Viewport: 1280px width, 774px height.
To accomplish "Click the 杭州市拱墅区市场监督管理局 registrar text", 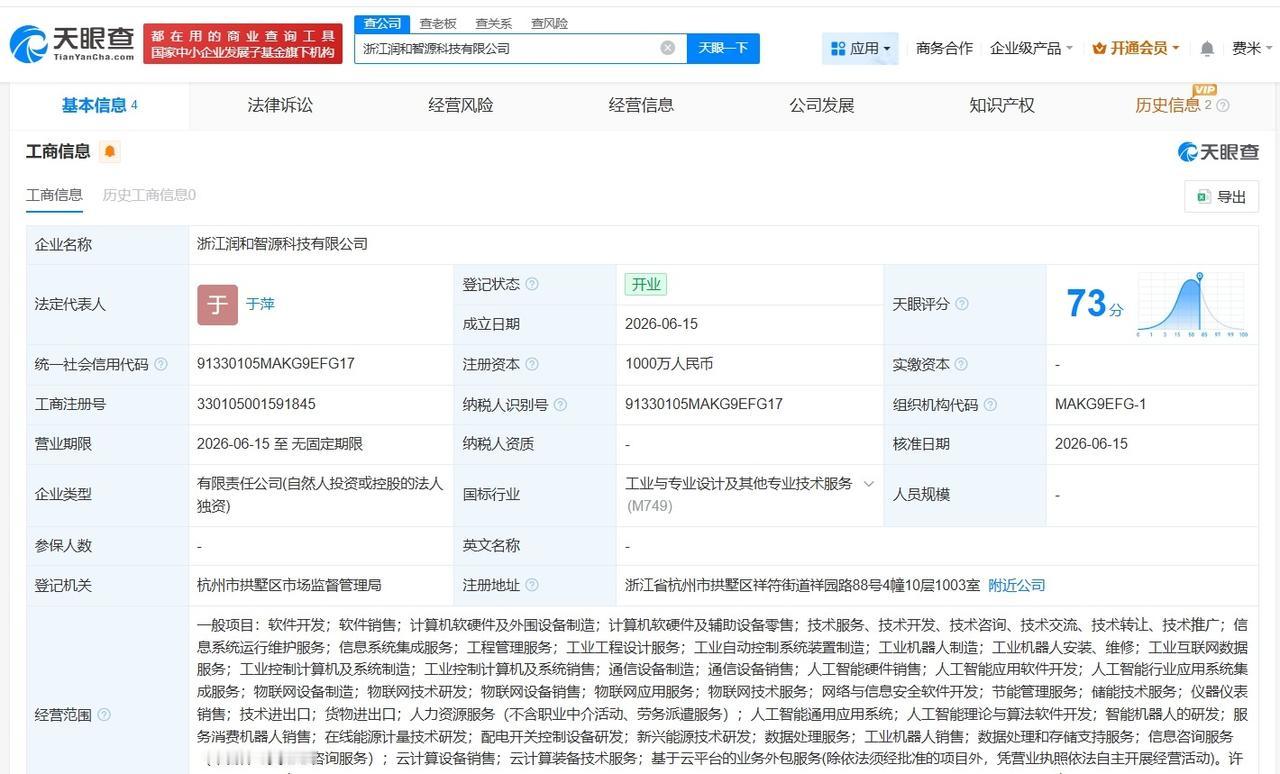I will (289, 585).
